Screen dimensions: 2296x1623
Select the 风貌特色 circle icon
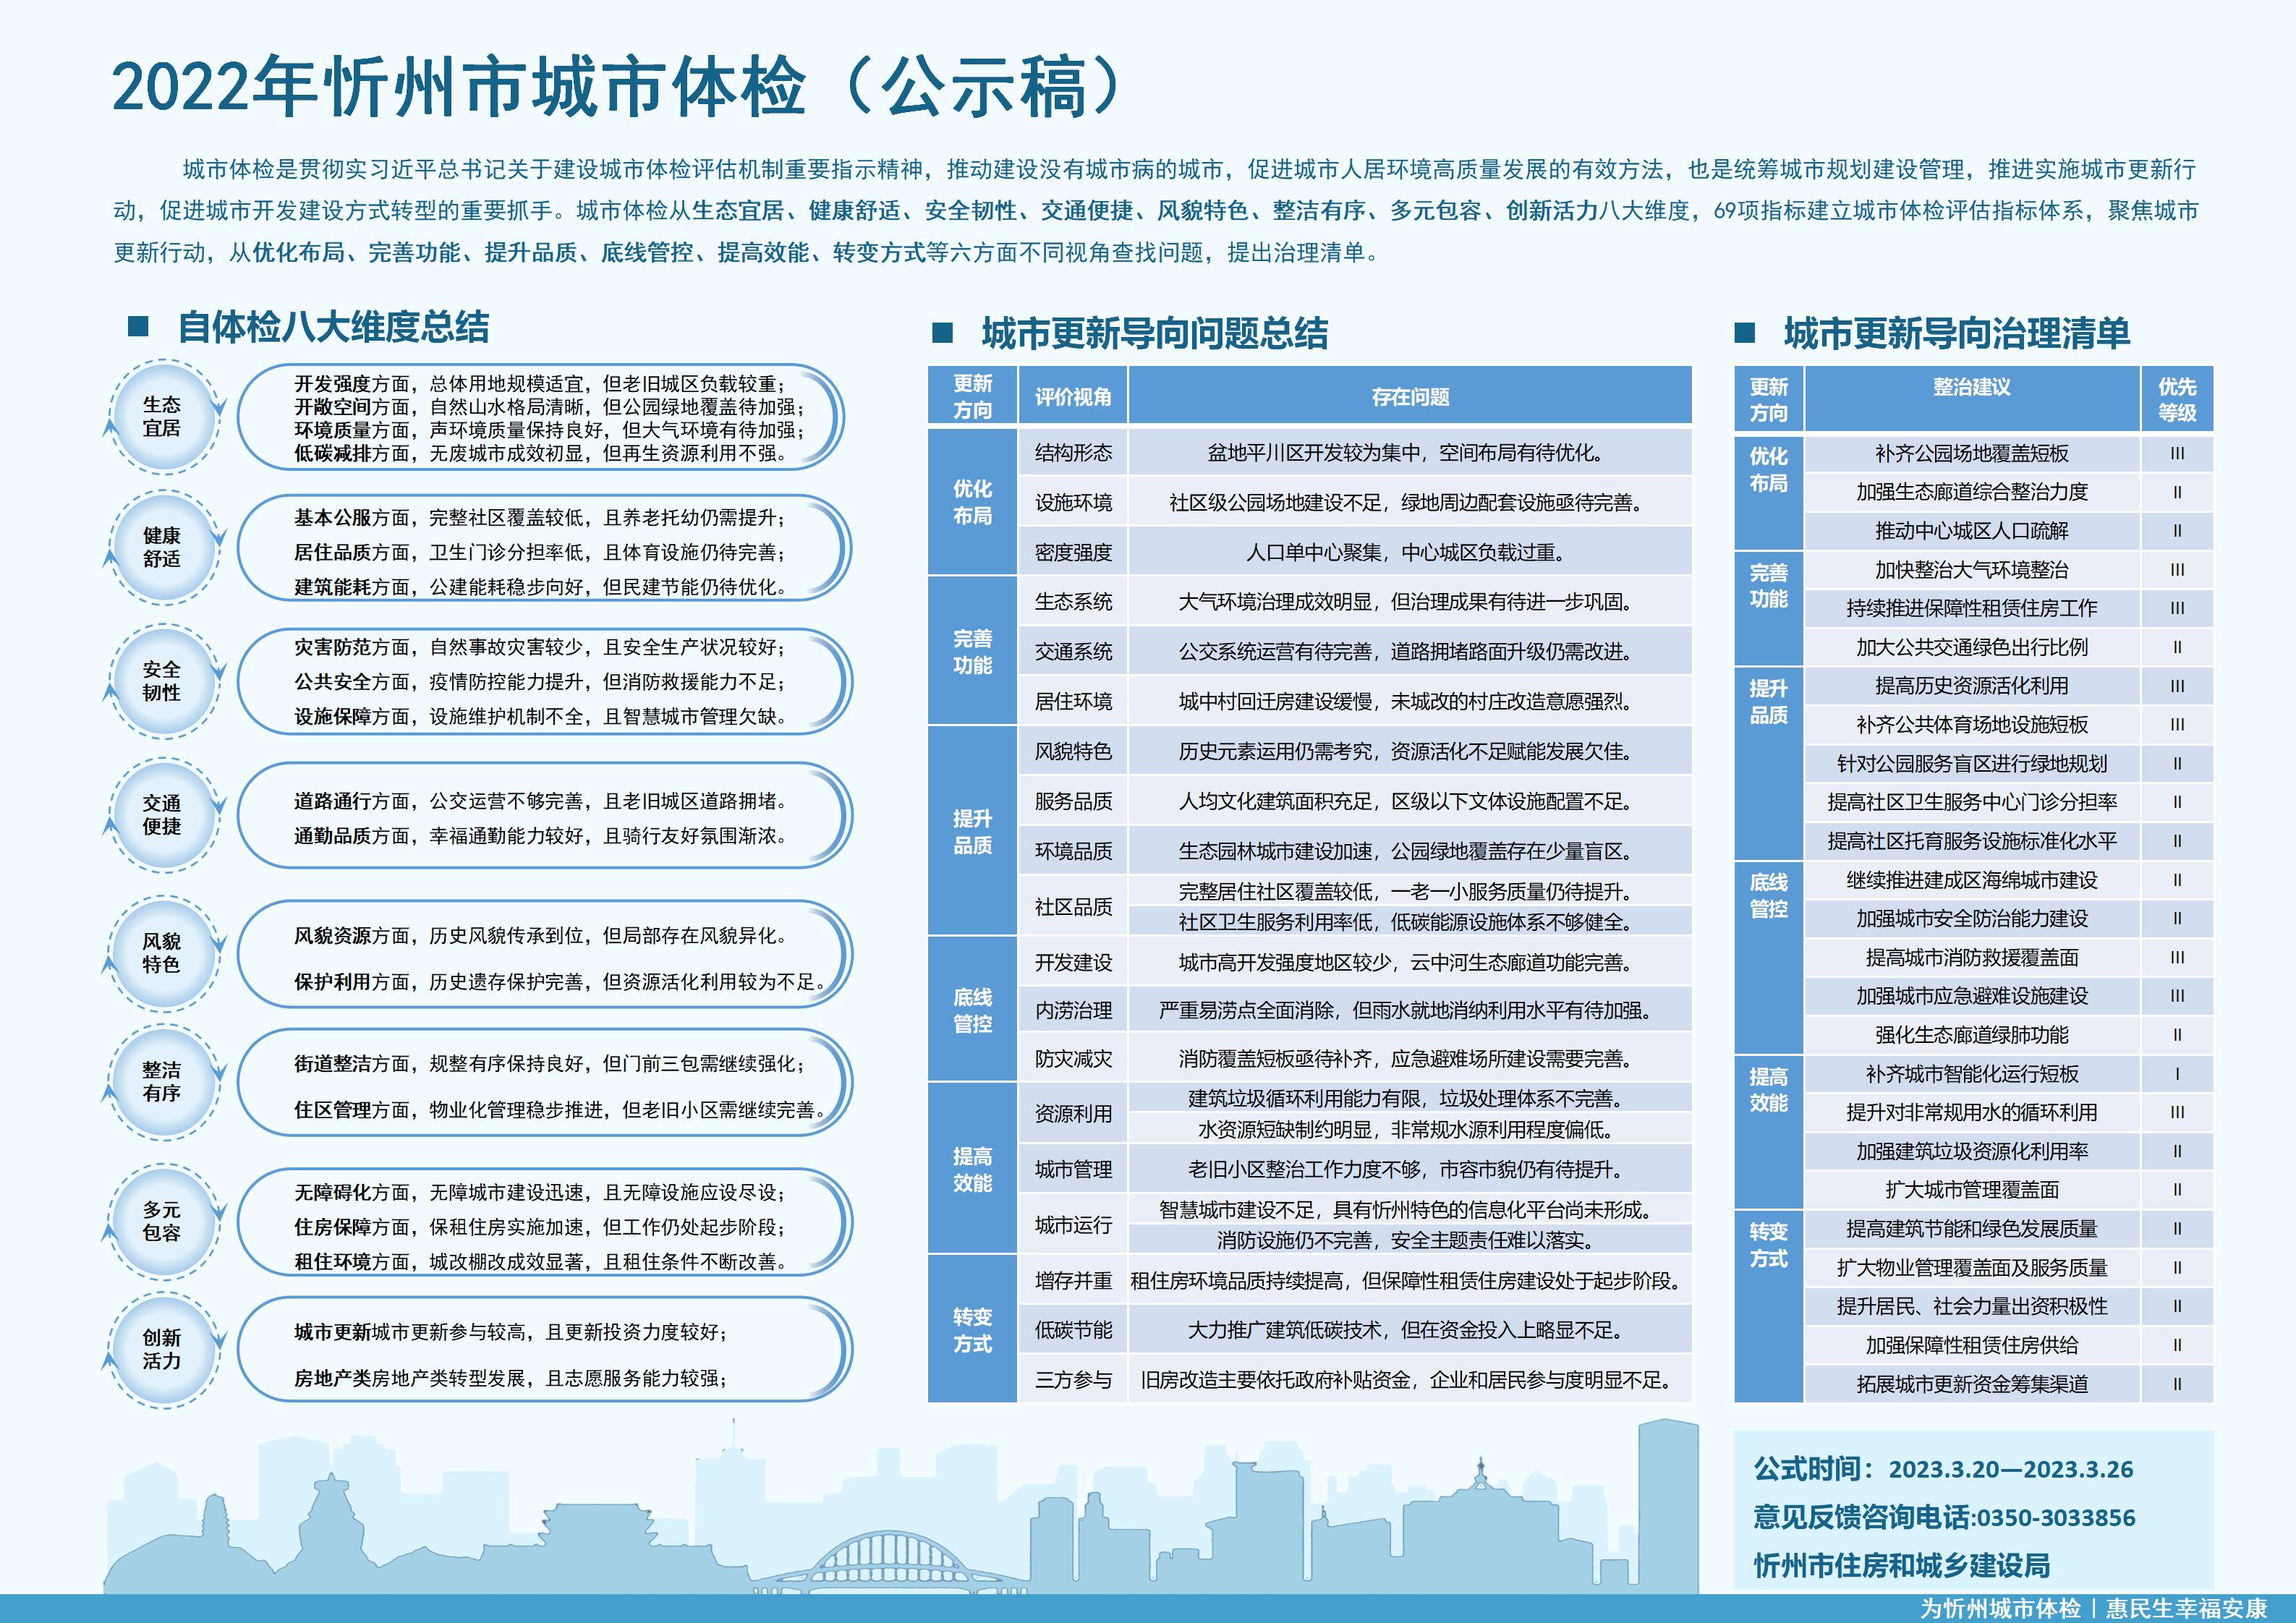tap(162, 953)
